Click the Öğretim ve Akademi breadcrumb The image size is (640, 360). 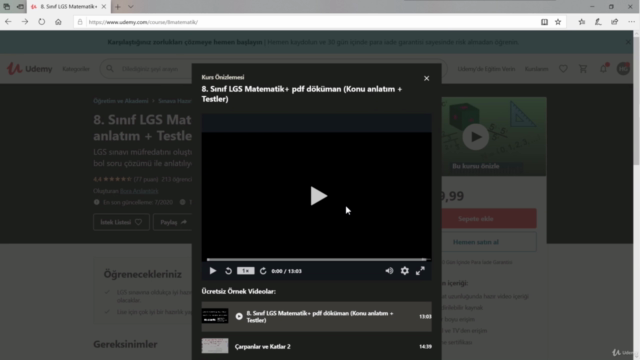pos(120,101)
